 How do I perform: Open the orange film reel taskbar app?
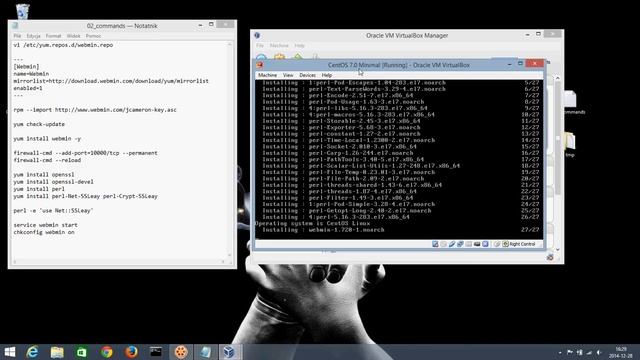click(x=180, y=352)
